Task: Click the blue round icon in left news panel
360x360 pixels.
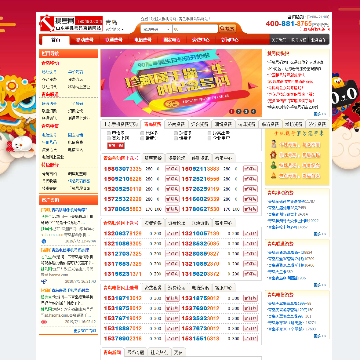Action: [43, 241]
